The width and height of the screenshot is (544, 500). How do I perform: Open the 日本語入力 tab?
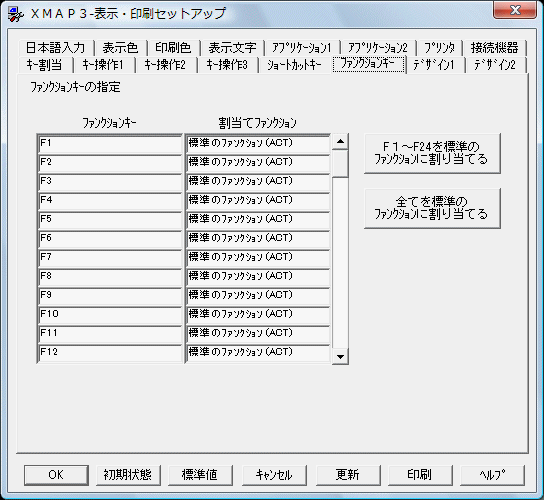click(56, 48)
